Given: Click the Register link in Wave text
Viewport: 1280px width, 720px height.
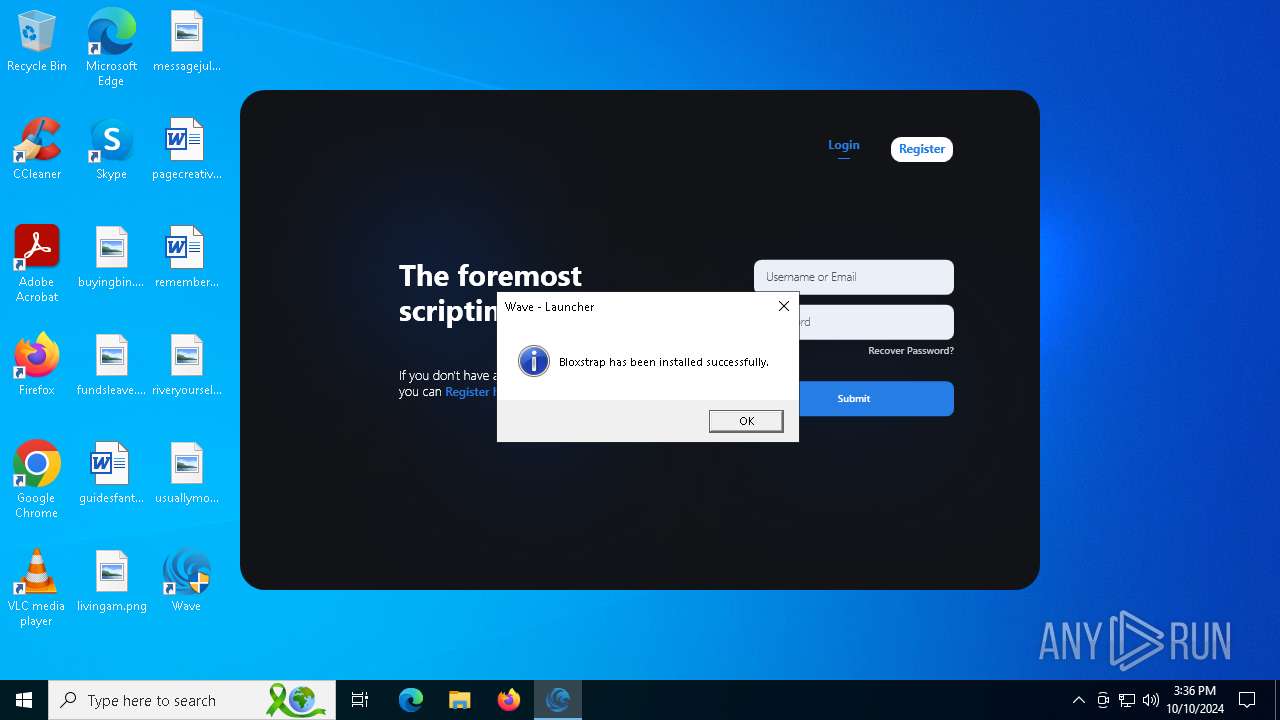Looking at the screenshot, I should coord(470,392).
